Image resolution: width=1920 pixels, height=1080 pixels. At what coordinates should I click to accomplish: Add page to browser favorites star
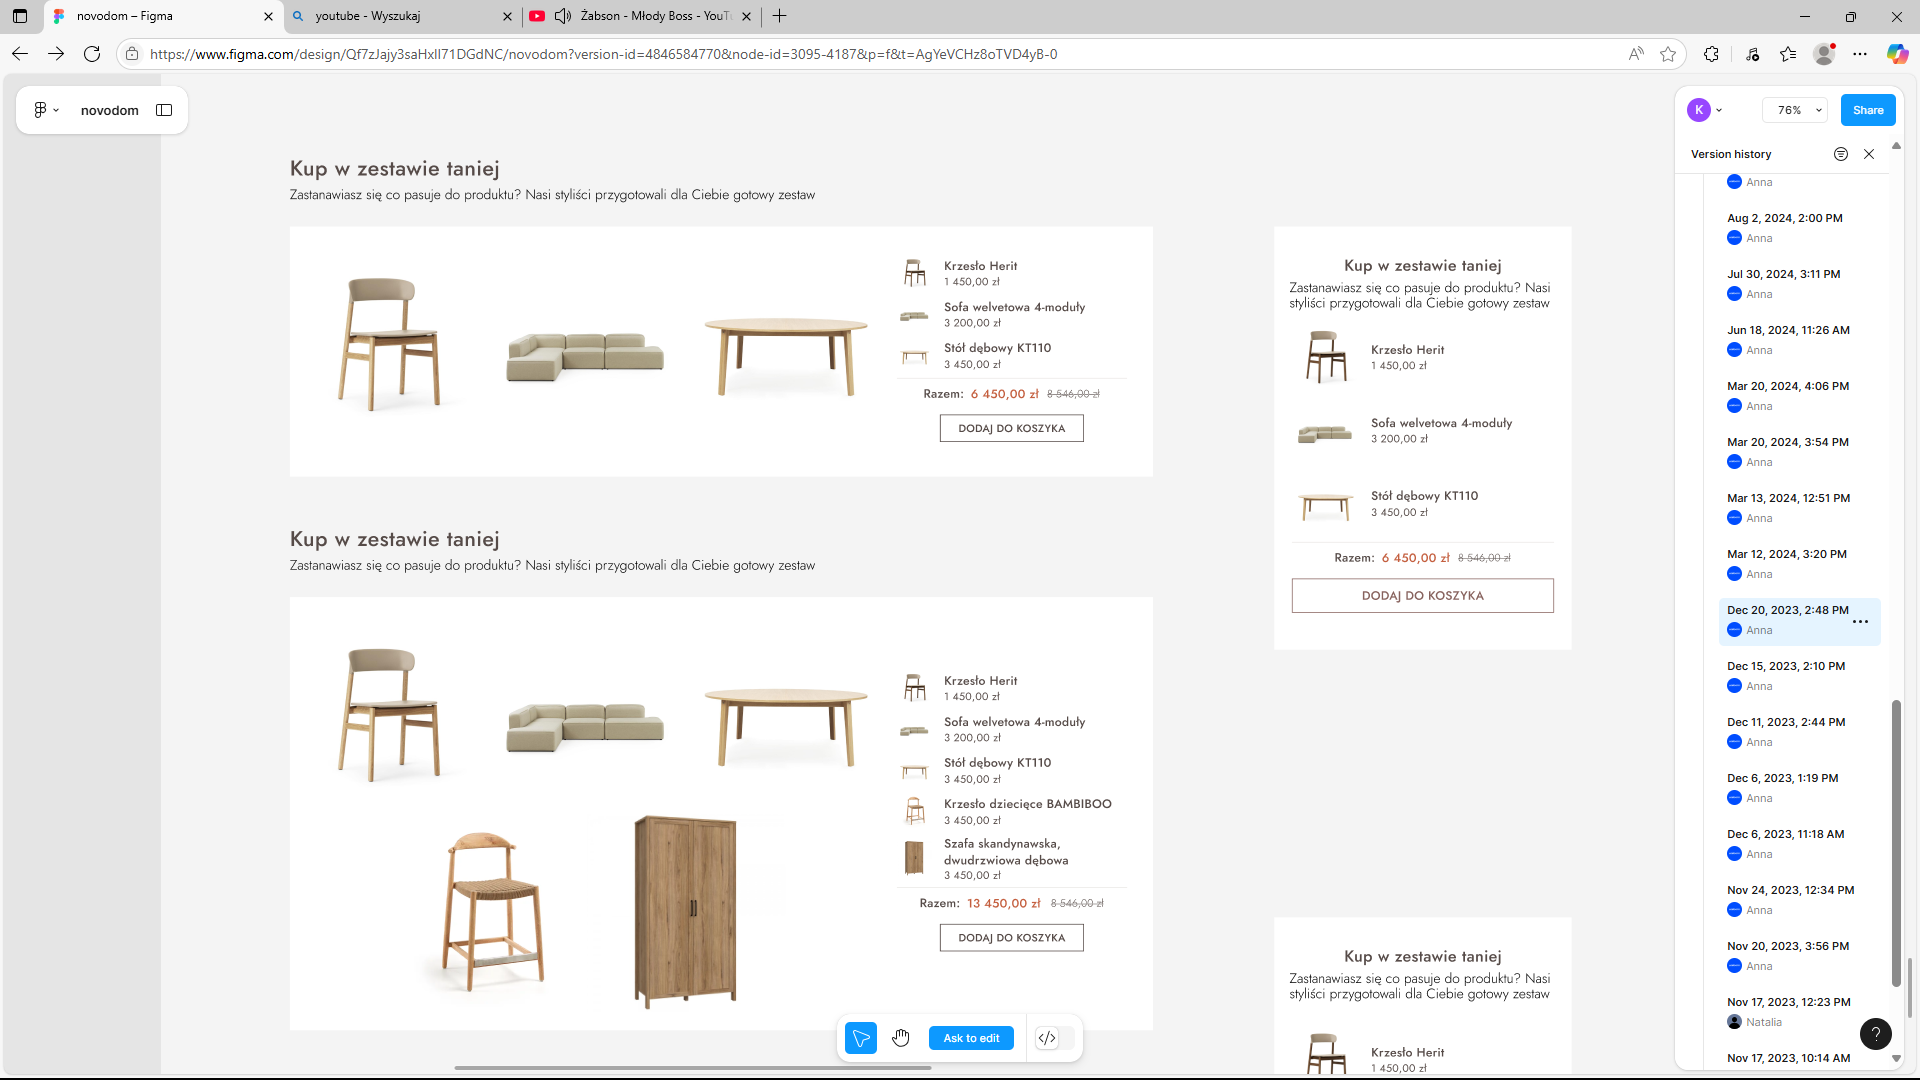1668,54
